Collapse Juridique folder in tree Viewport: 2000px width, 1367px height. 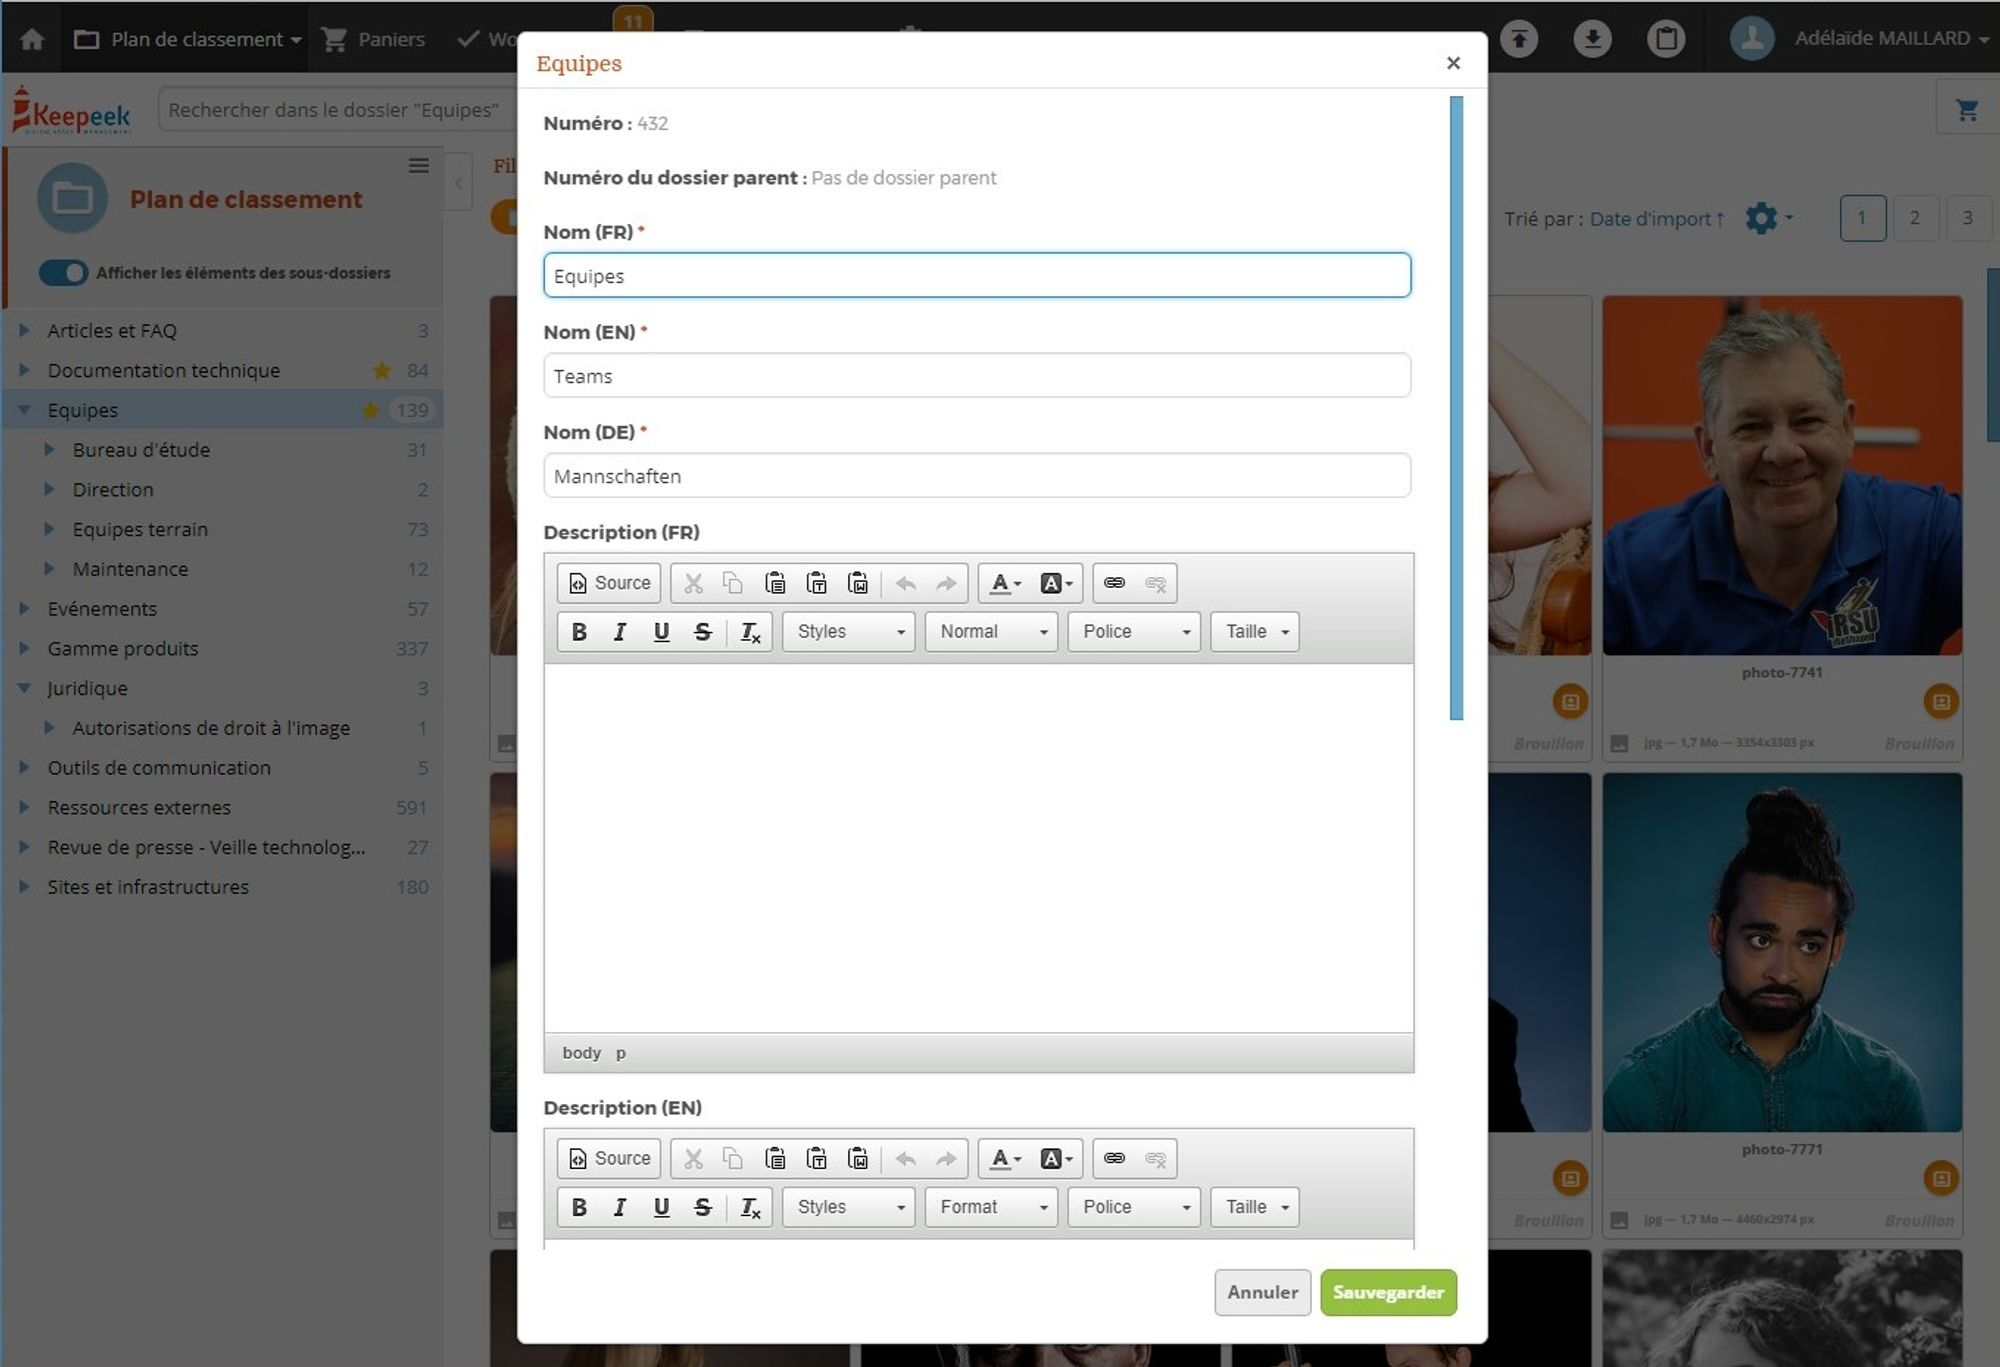[24, 688]
